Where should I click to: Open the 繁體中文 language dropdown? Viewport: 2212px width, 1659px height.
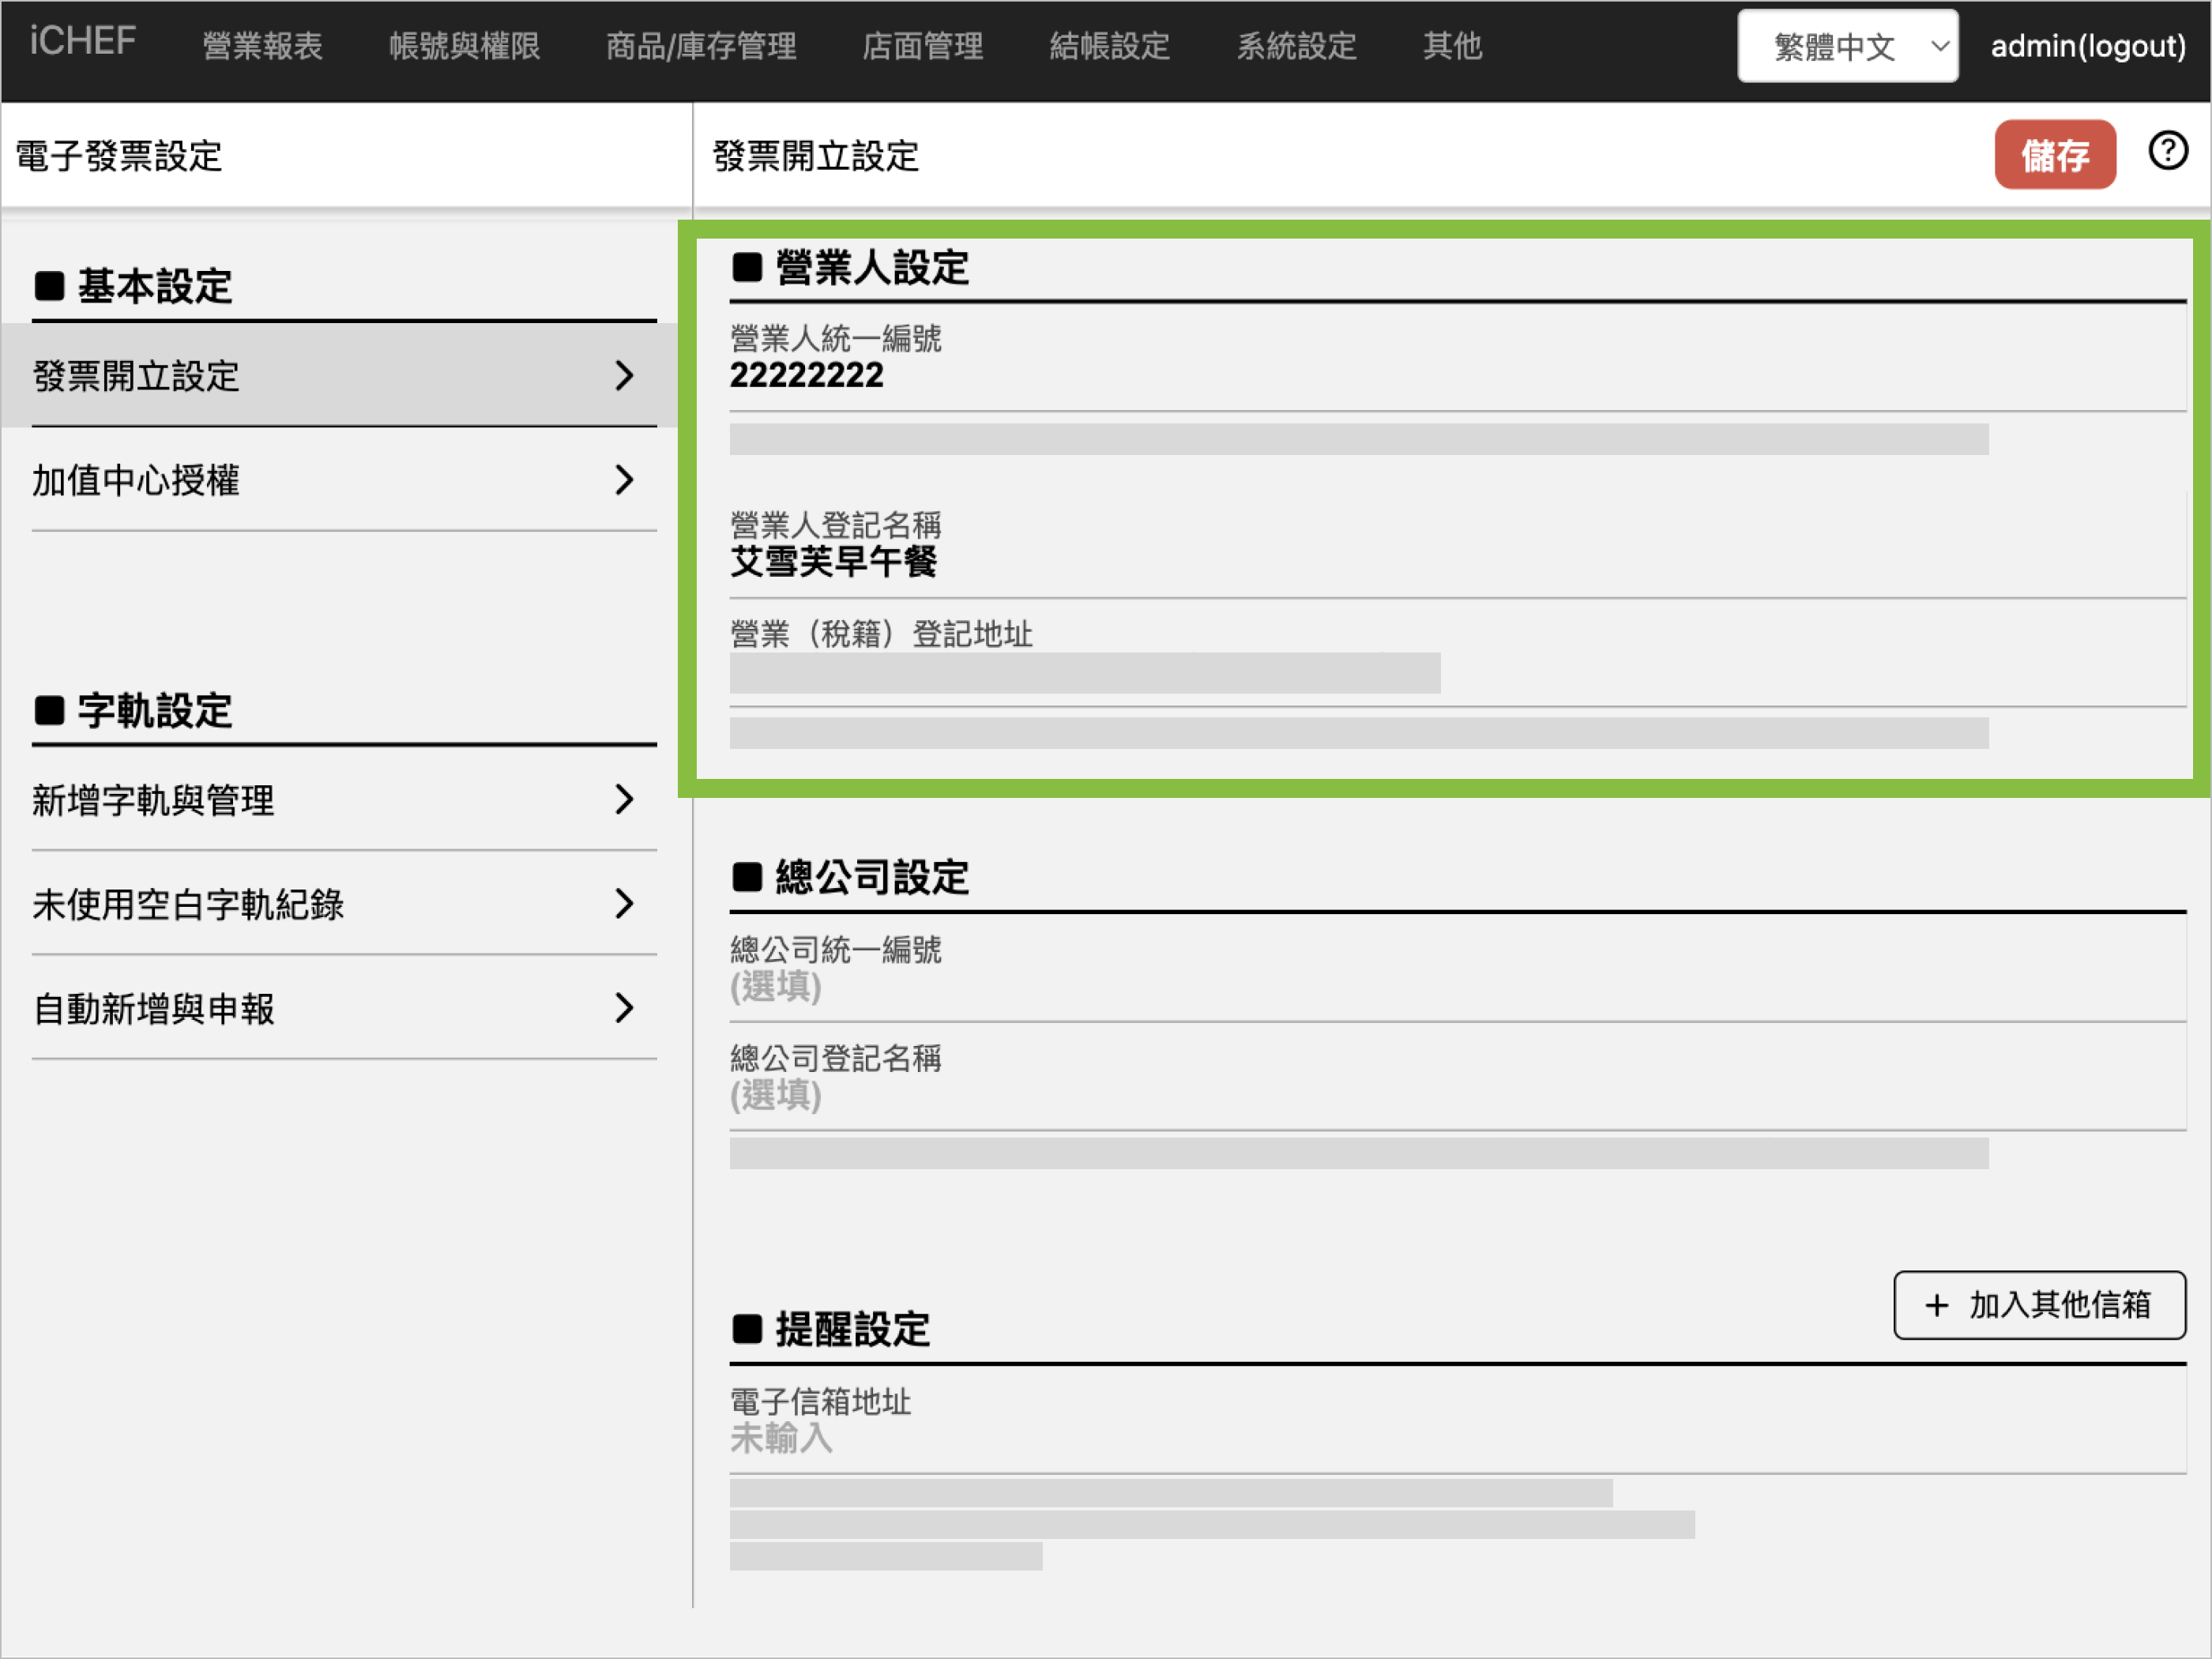(x=1846, y=46)
